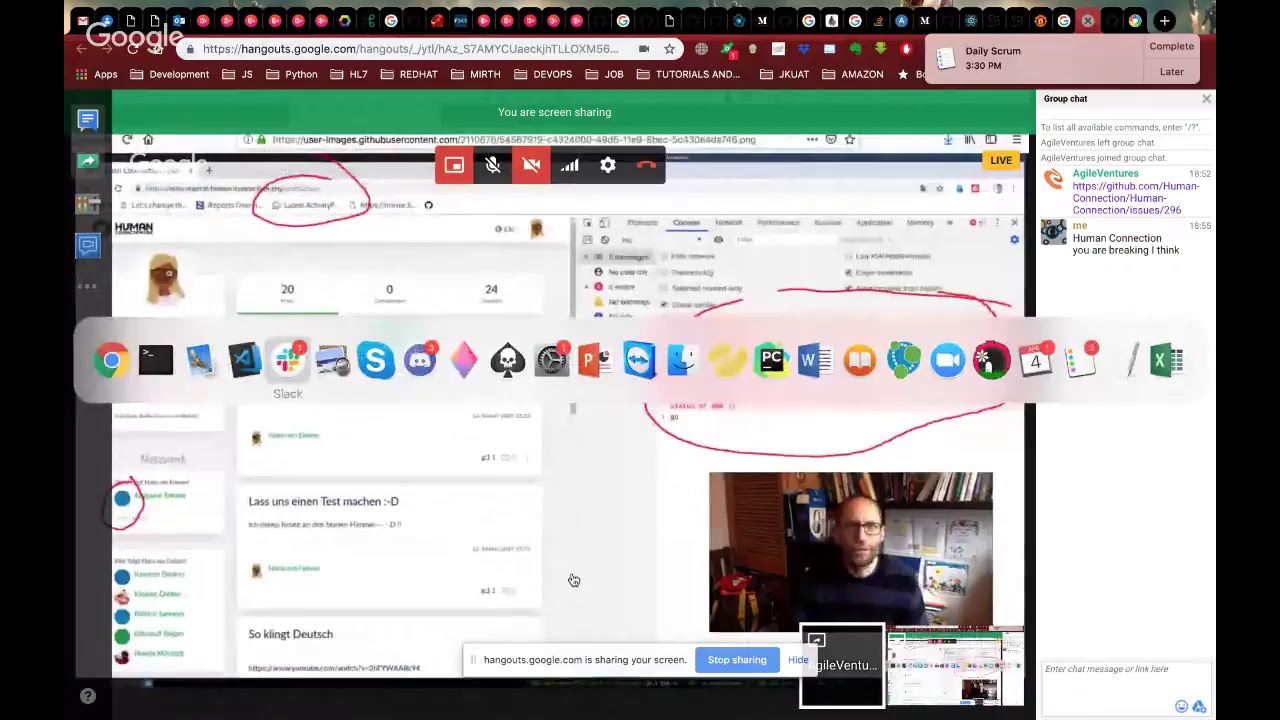Click Stop sharing button
Viewport: 1280px width, 720px height.
[x=737, y=660]
